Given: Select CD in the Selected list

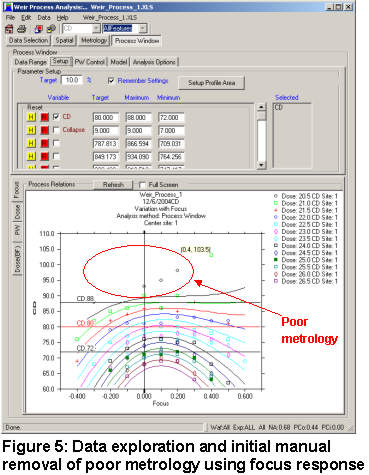Looking at the screenshot, I should [279, 107].
